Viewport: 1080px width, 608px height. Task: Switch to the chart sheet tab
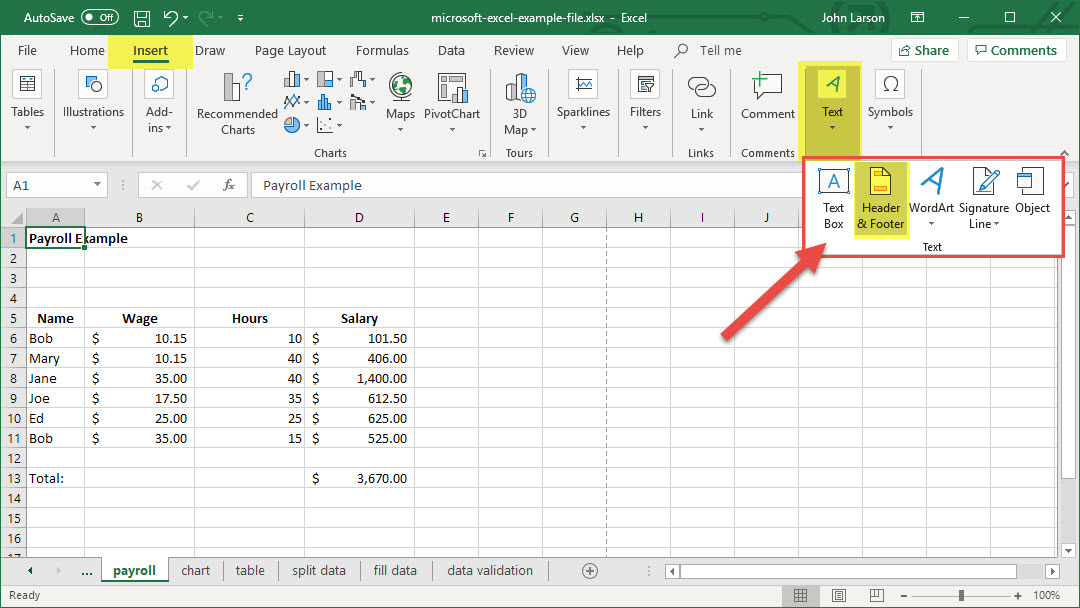pyautogui.click(x=196, y=571)
